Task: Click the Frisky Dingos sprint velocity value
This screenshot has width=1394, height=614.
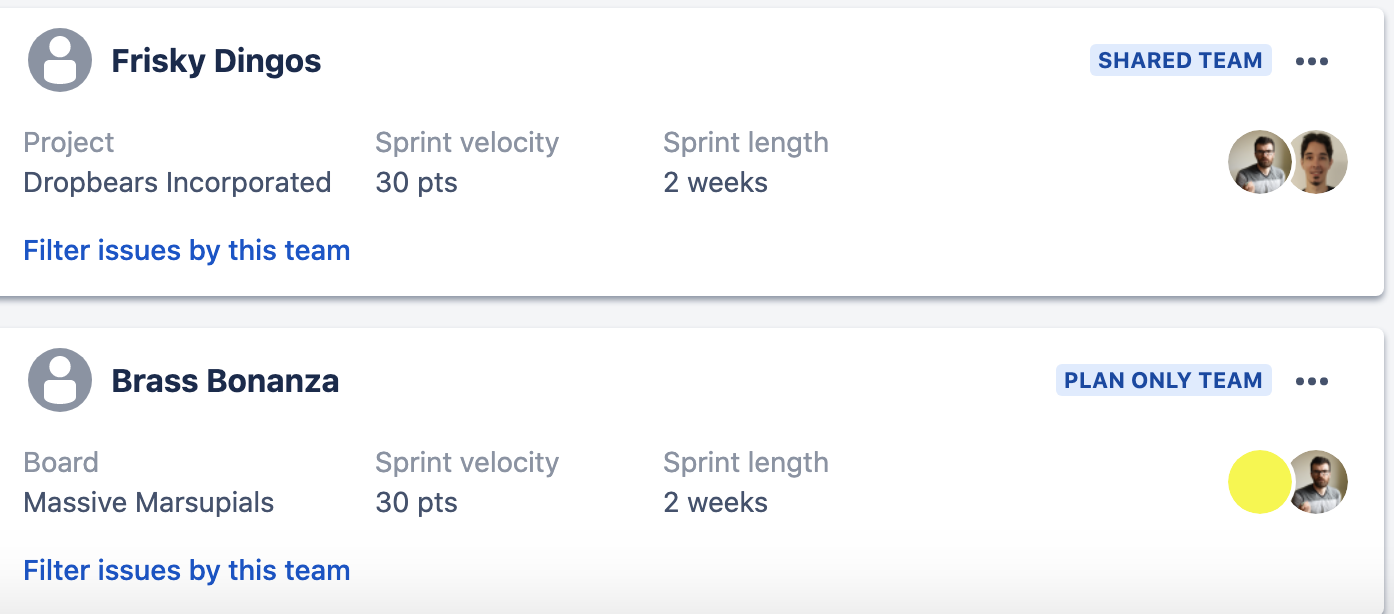Action: click(416, 183)
